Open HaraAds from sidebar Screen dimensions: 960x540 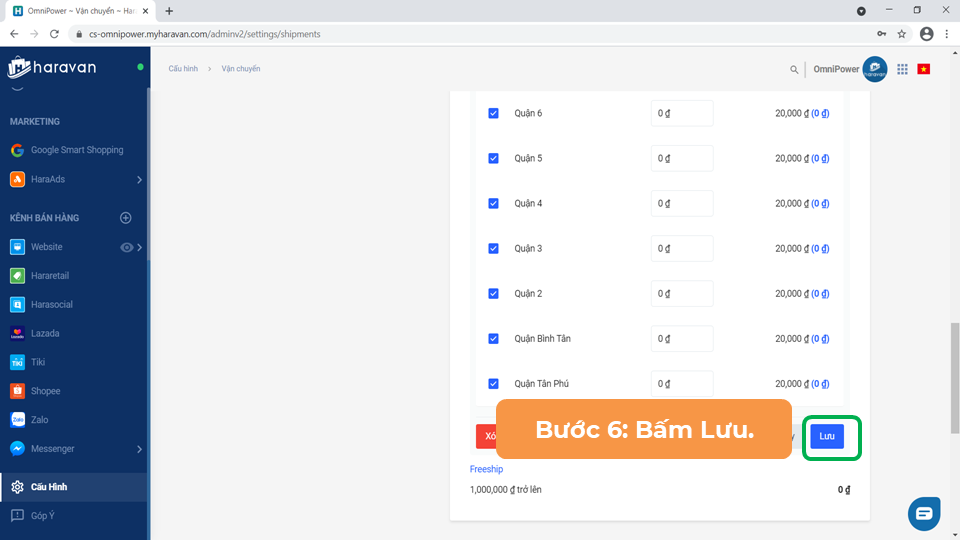48,179
